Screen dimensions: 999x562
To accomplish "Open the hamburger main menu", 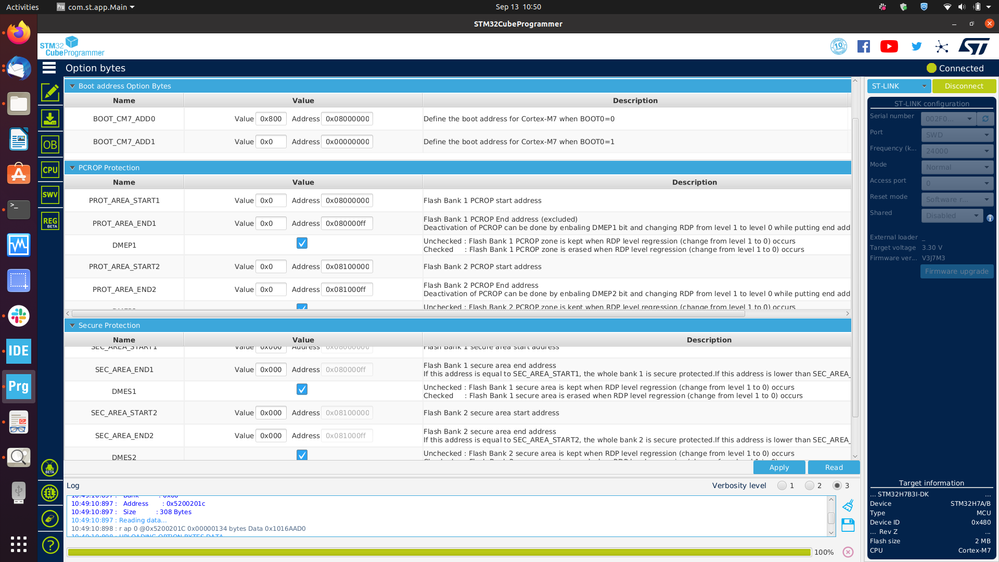I will click(x=49, y=68).
